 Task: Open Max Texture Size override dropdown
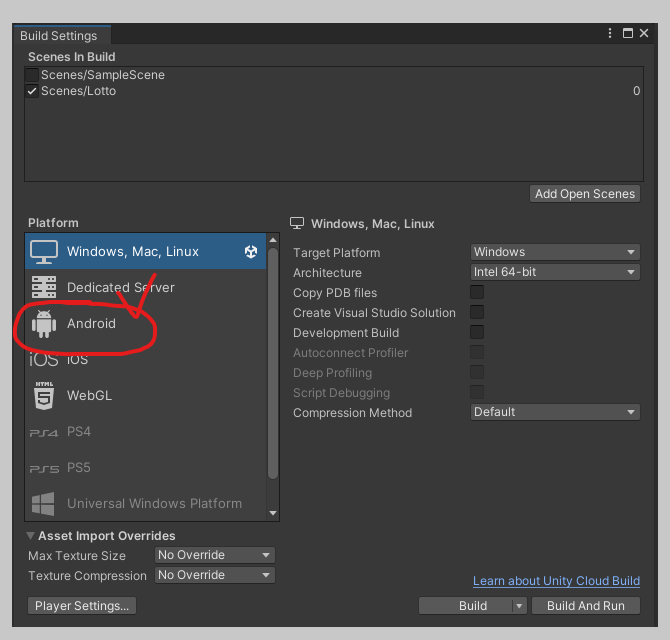(x=215, y=555)
